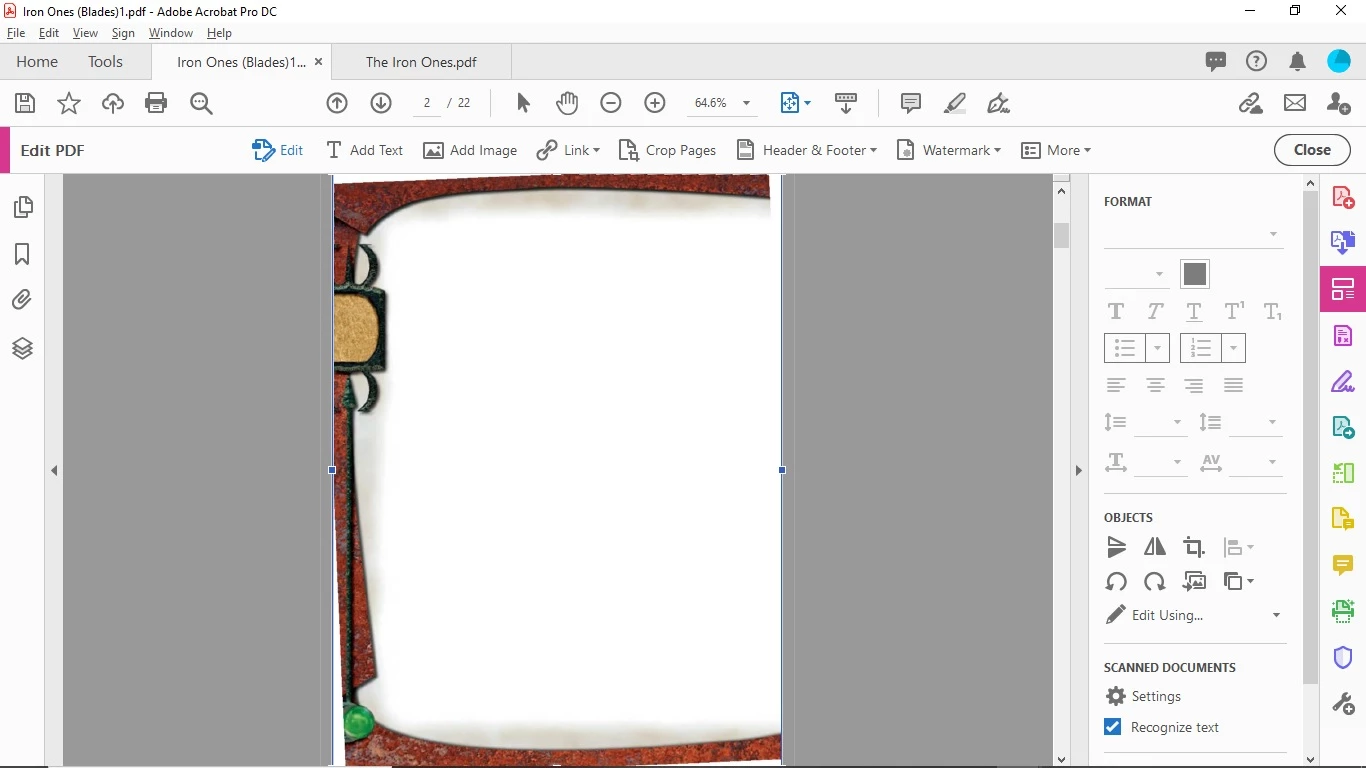This screenshot has width=1366, height=768.
Task: Select the highlight text pen tool
Action: [x=955, y=103]
